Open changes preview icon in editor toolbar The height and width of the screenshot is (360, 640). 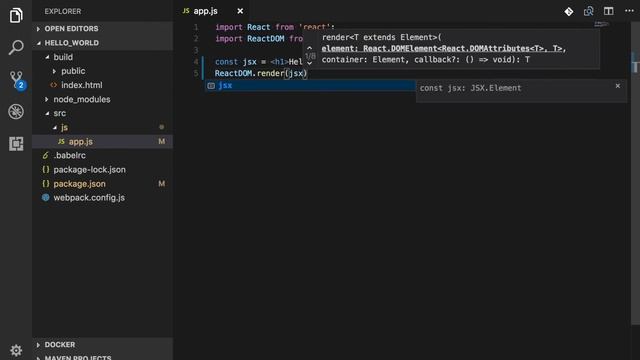(x=589, y=11)
